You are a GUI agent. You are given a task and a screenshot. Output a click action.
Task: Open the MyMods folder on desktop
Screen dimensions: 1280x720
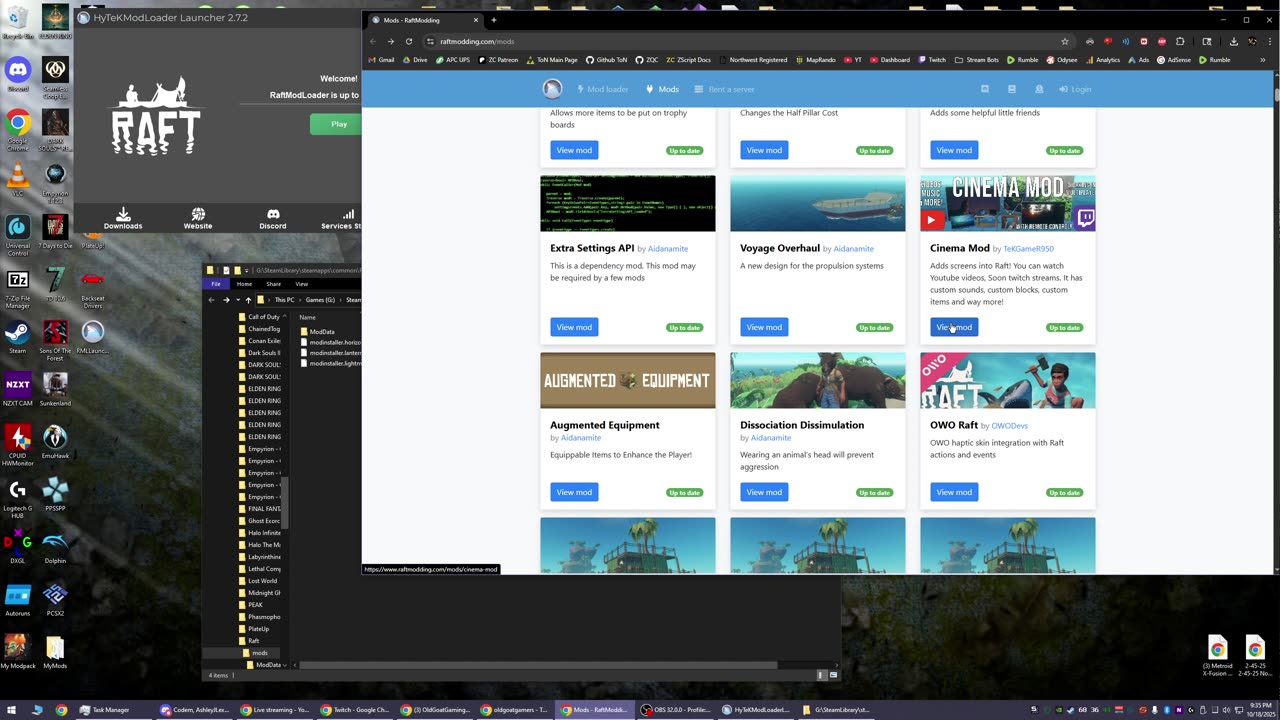(55, 652)
